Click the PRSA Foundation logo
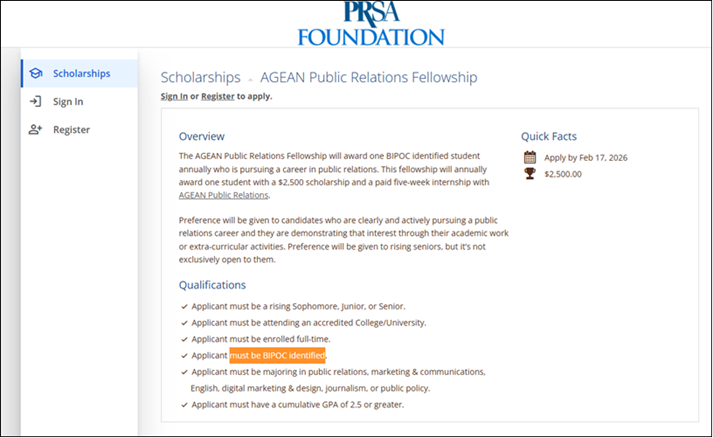This screenshot has width=713, height=438. click(x=370, y=25)
